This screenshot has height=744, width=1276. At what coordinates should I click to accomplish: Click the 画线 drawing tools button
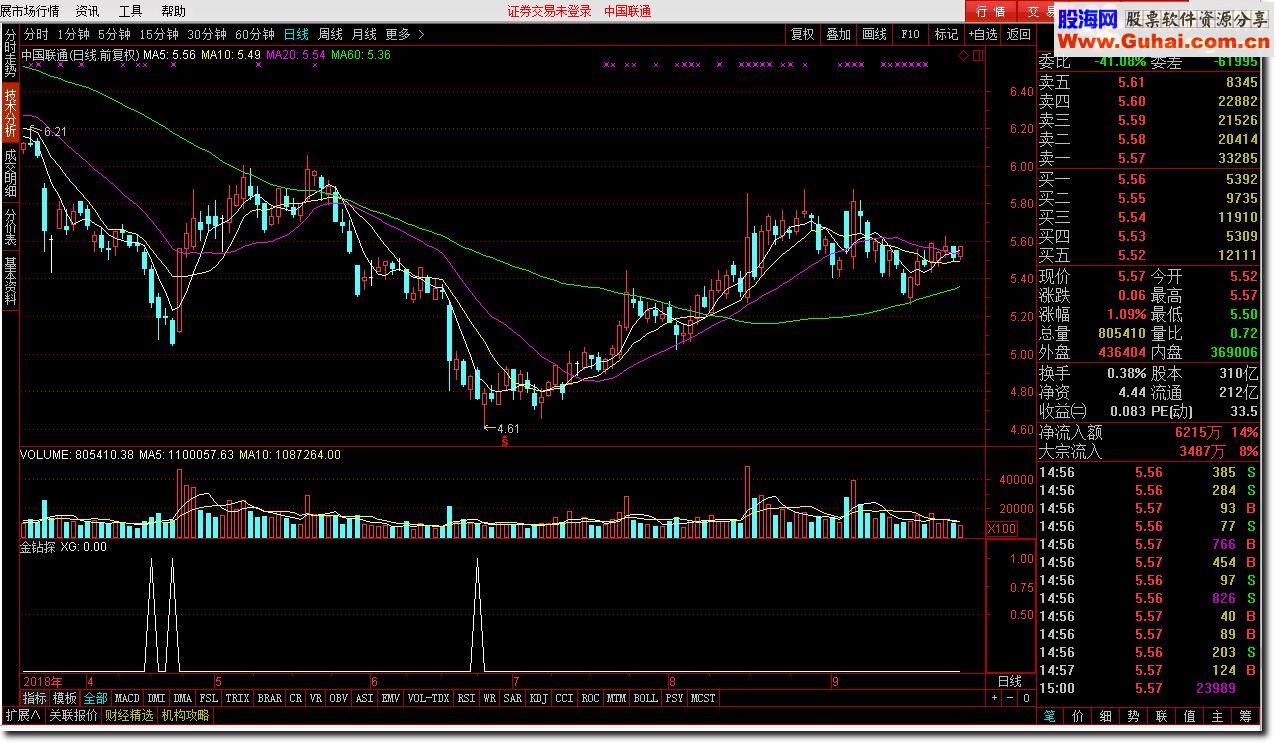pyautogui.click(x=875, y=34)
